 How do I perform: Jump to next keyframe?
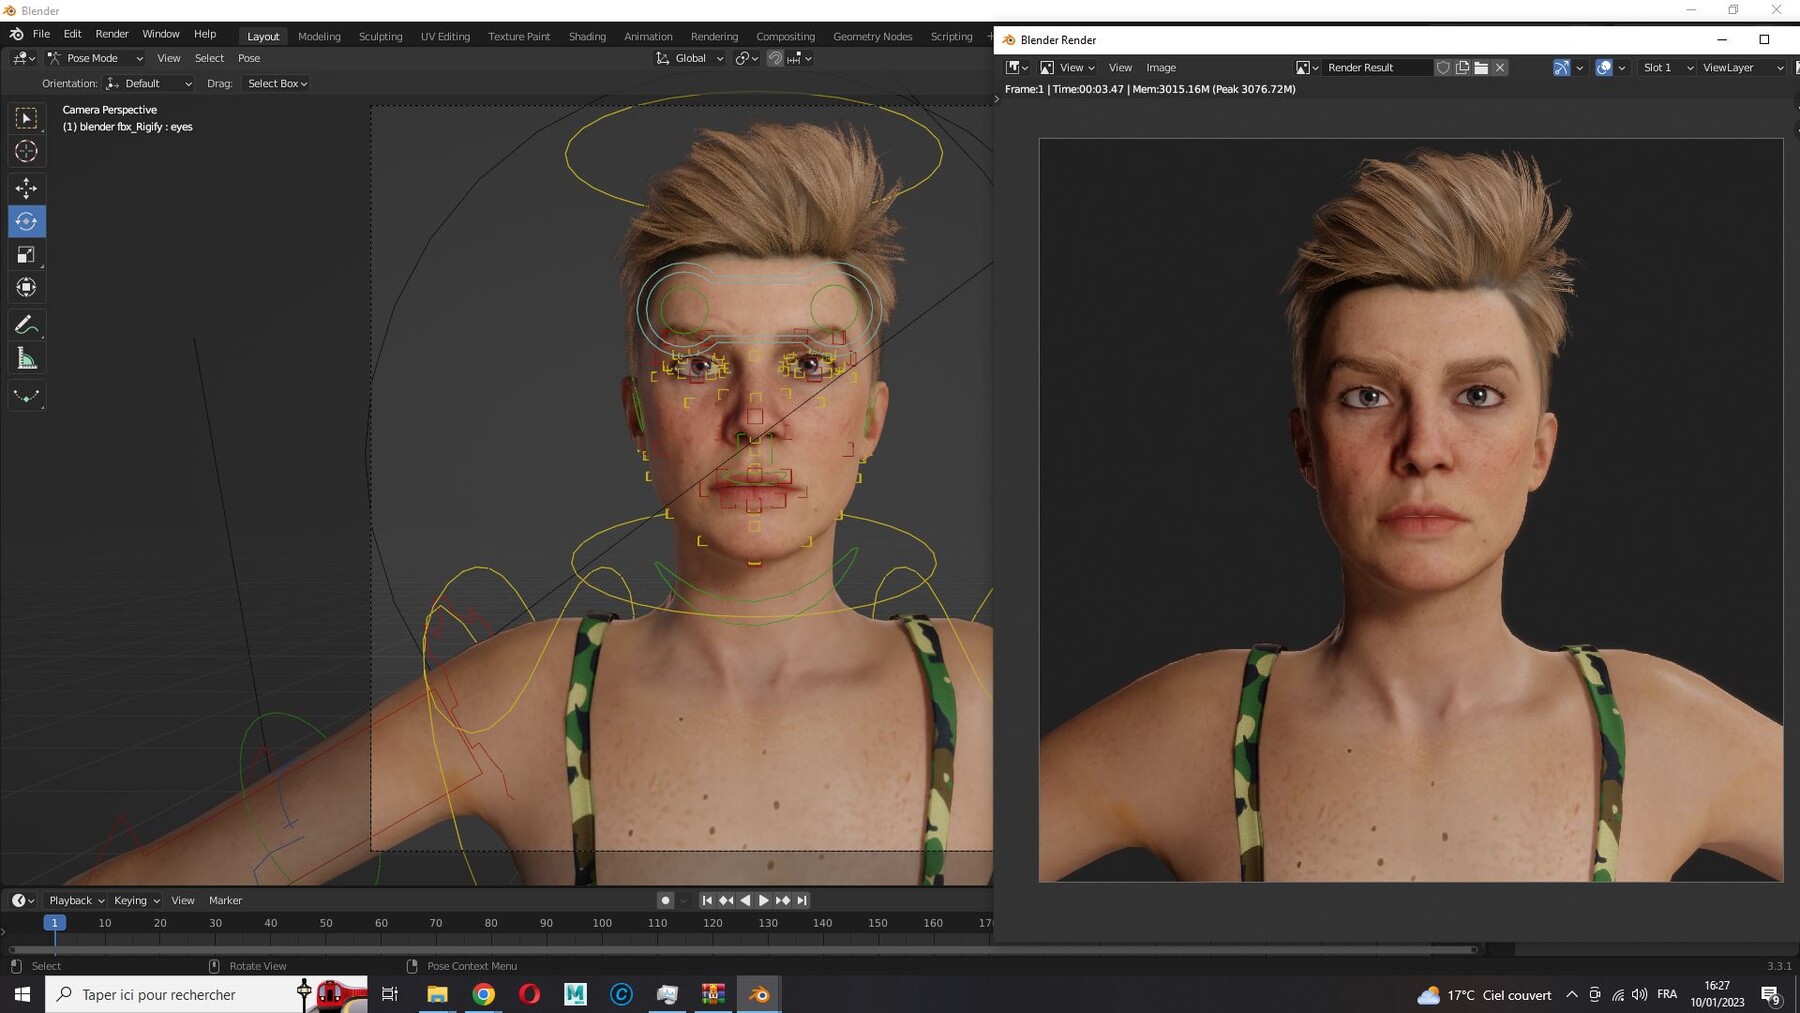coord(783,900)
